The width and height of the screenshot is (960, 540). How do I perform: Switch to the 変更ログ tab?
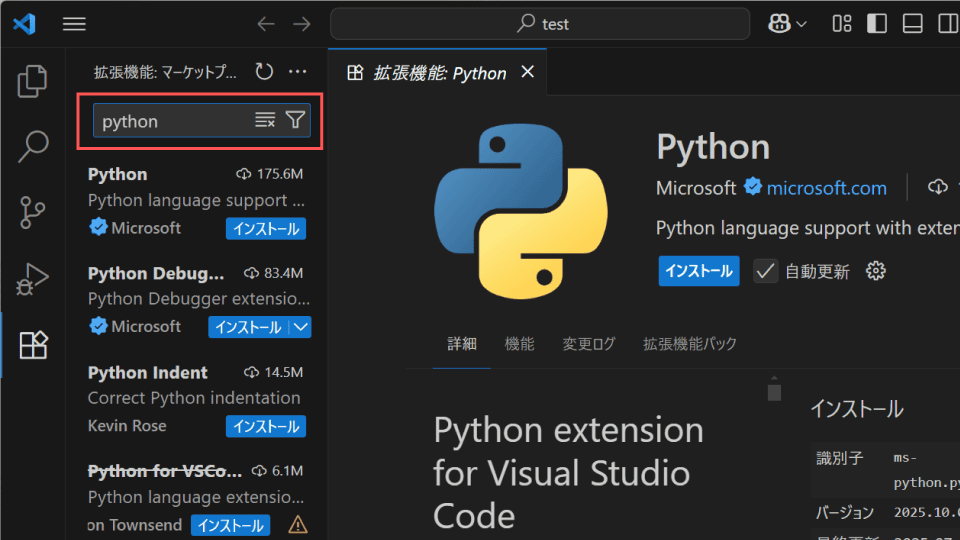588,344
